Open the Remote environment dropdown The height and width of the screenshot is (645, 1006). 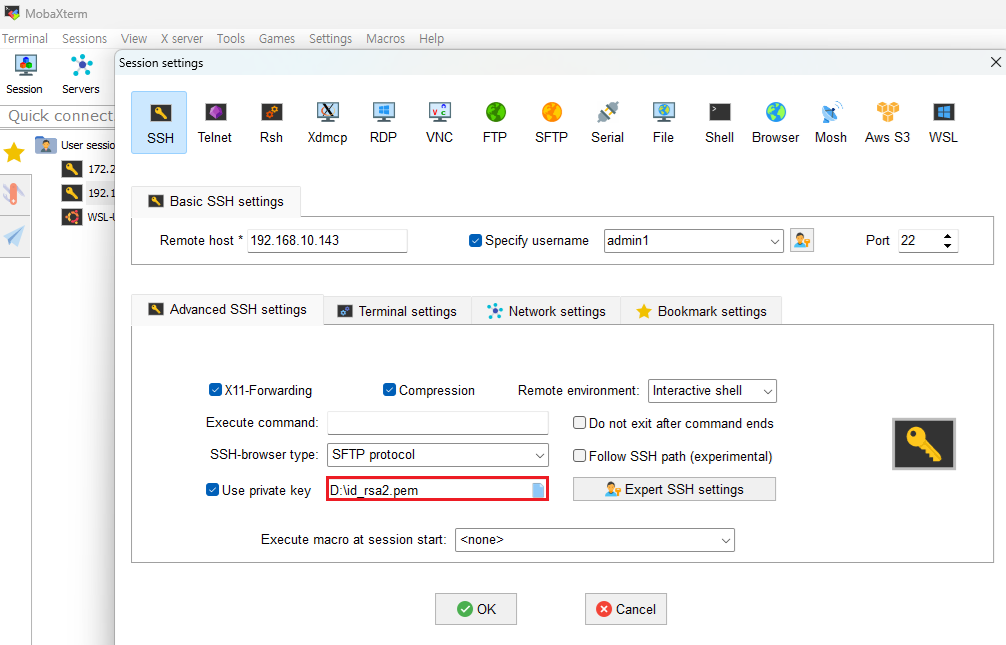pos(712,391)
